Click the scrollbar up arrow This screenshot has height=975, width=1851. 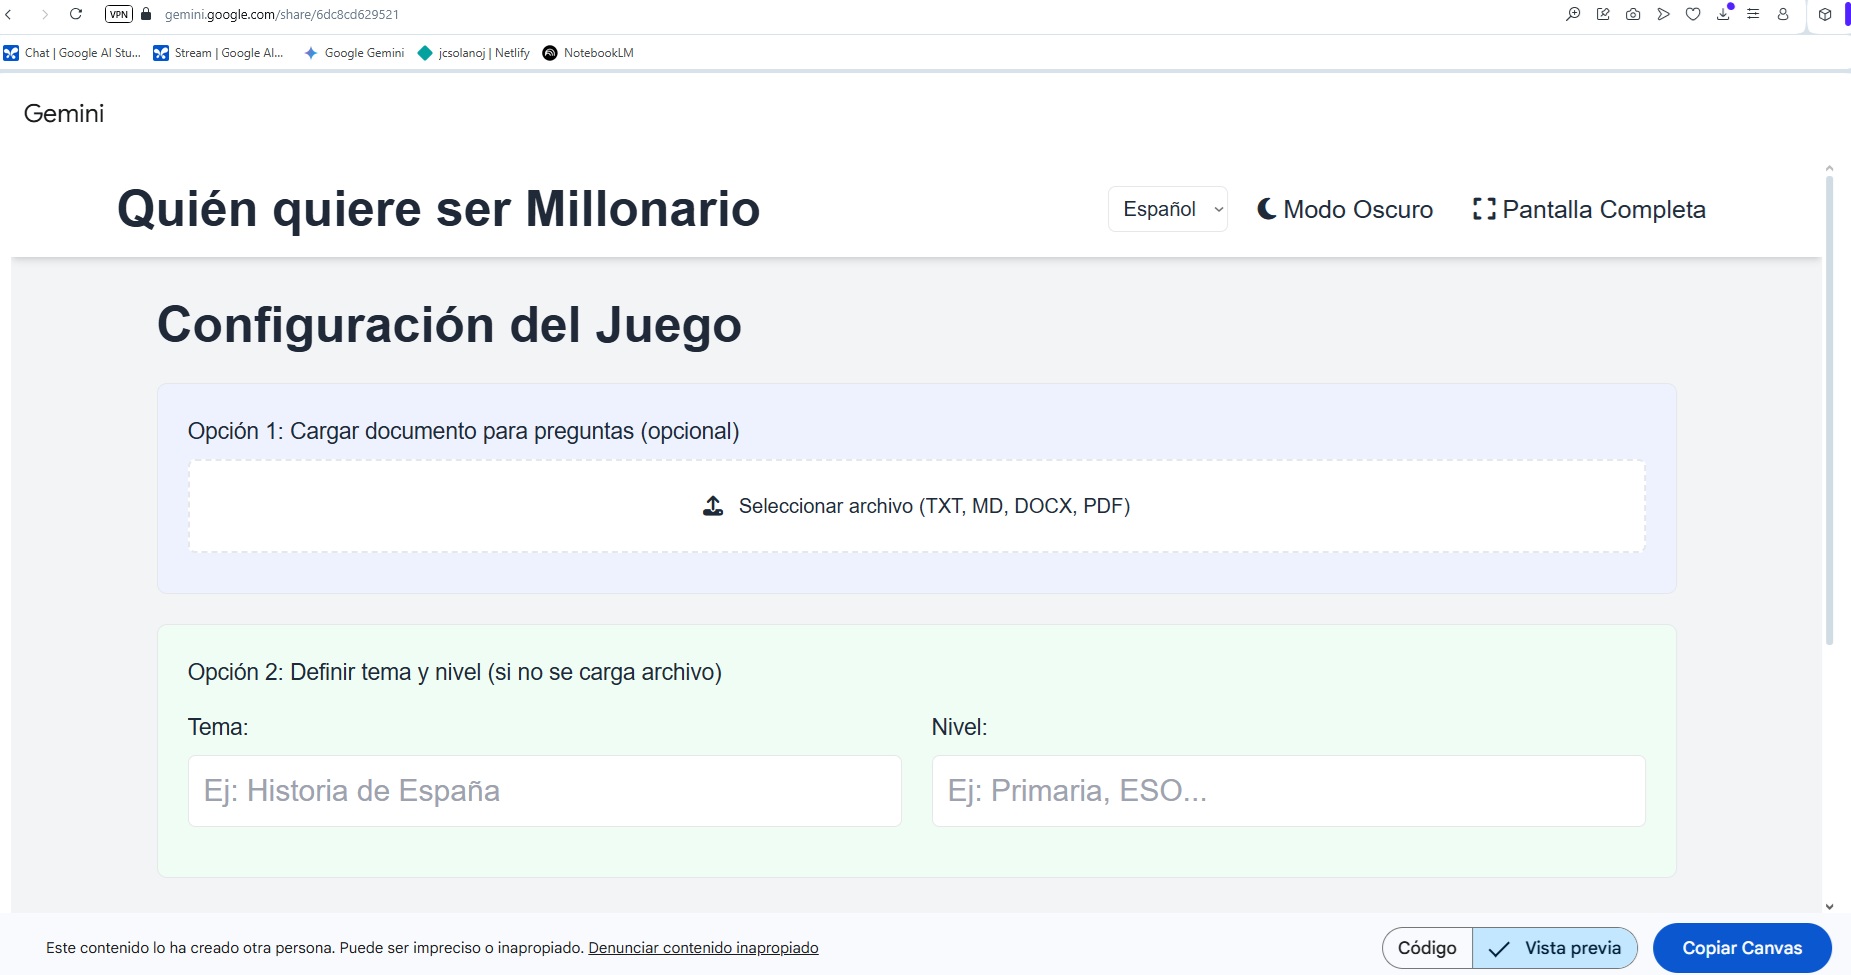(x=1829, y=168)
